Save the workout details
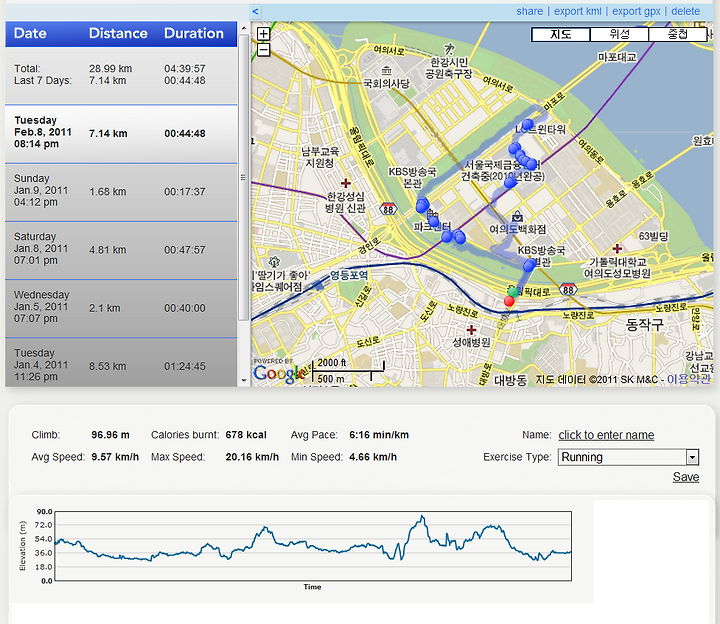720x624 pixels. [686, 477]
